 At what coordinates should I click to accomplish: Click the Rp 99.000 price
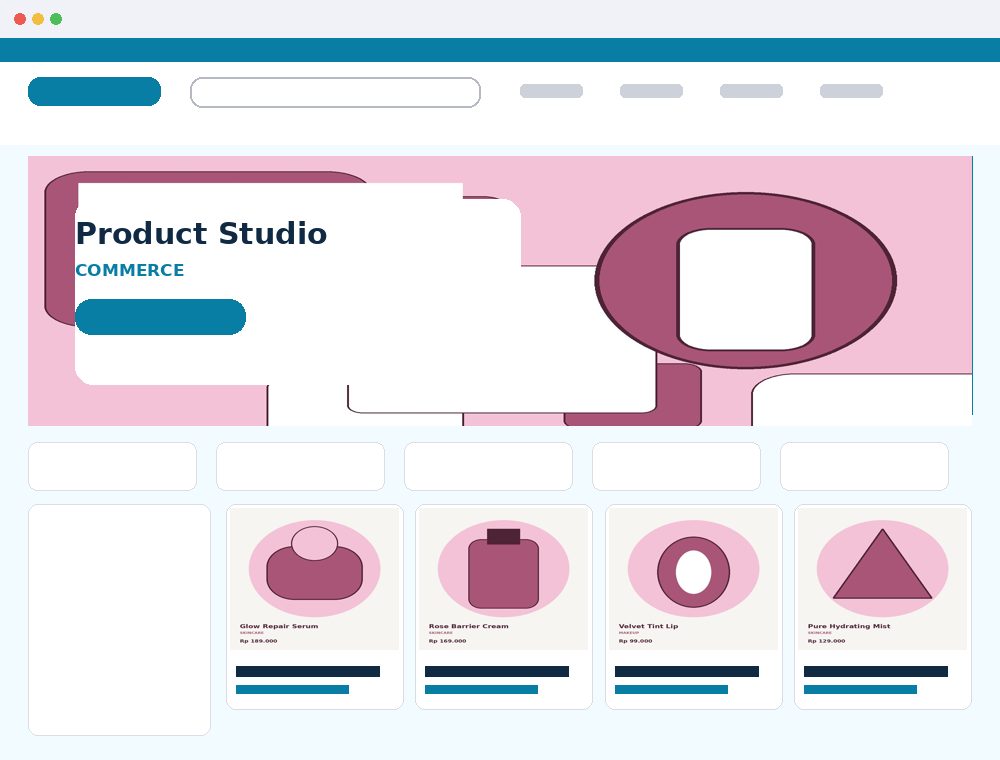click(635, 641)
